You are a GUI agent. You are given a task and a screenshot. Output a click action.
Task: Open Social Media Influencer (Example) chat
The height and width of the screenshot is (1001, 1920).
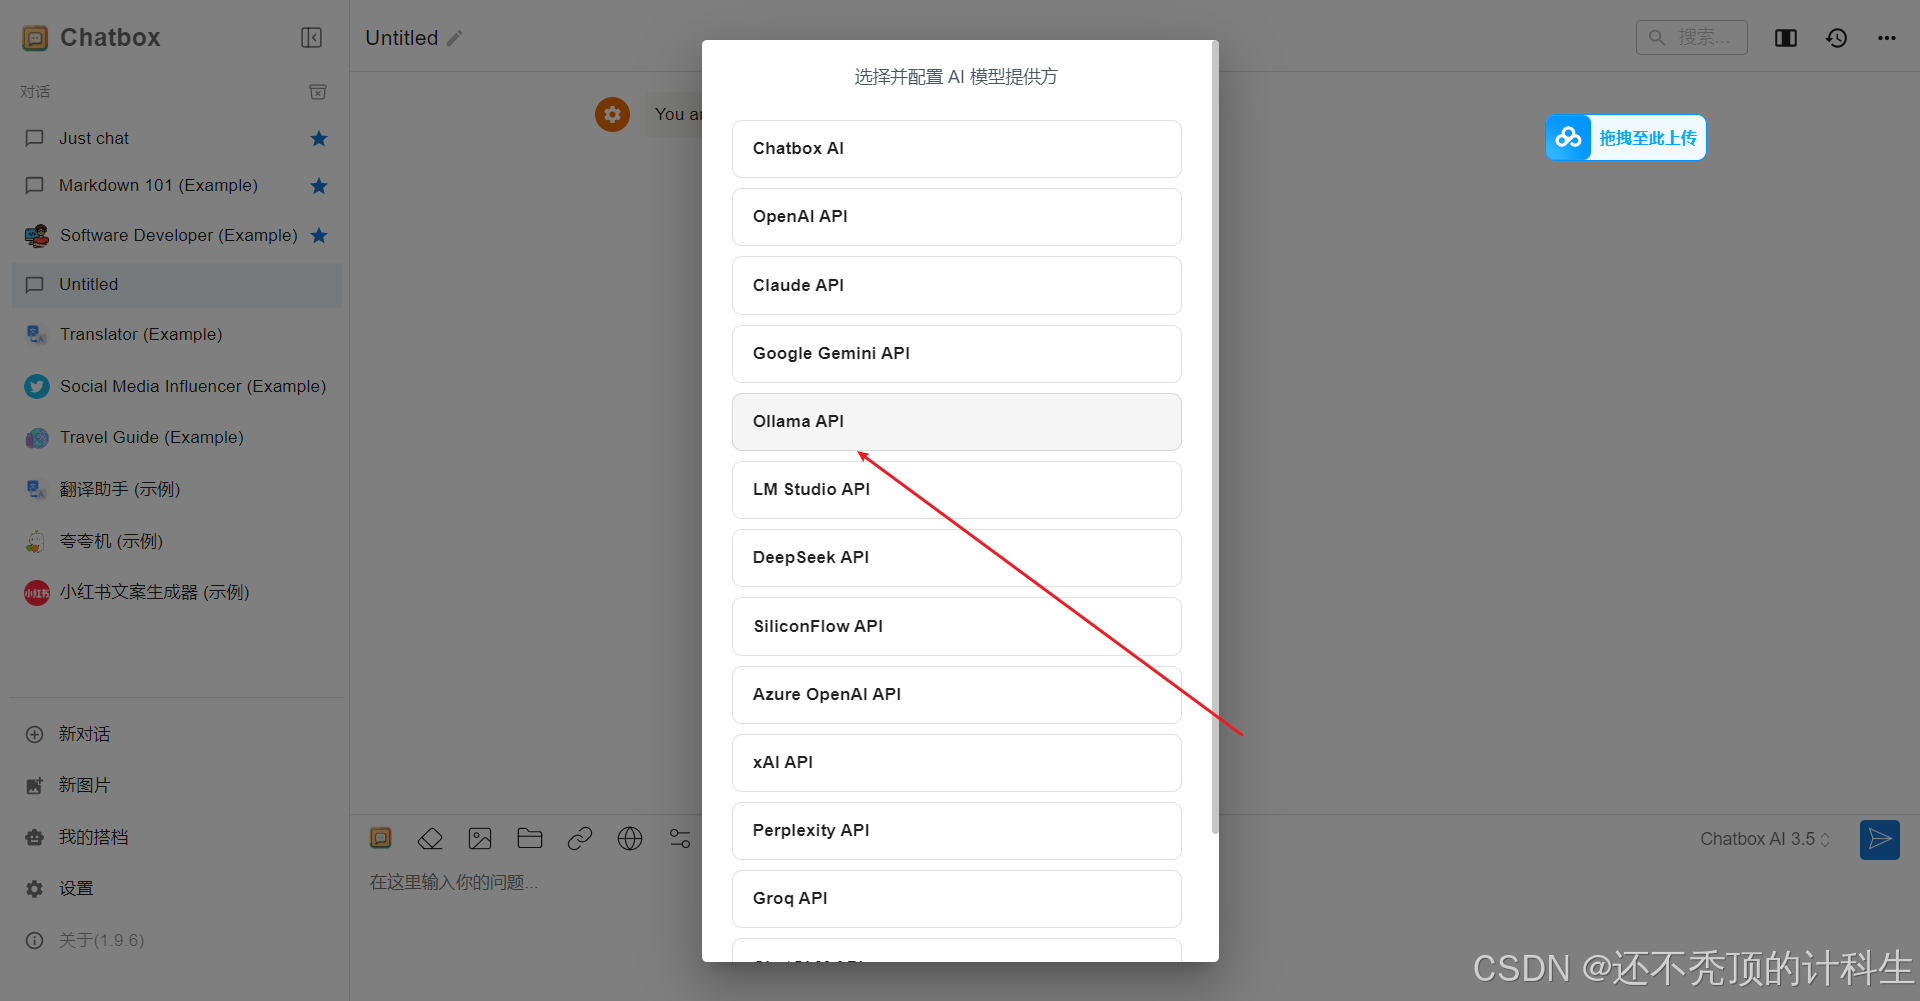(177, 387)
